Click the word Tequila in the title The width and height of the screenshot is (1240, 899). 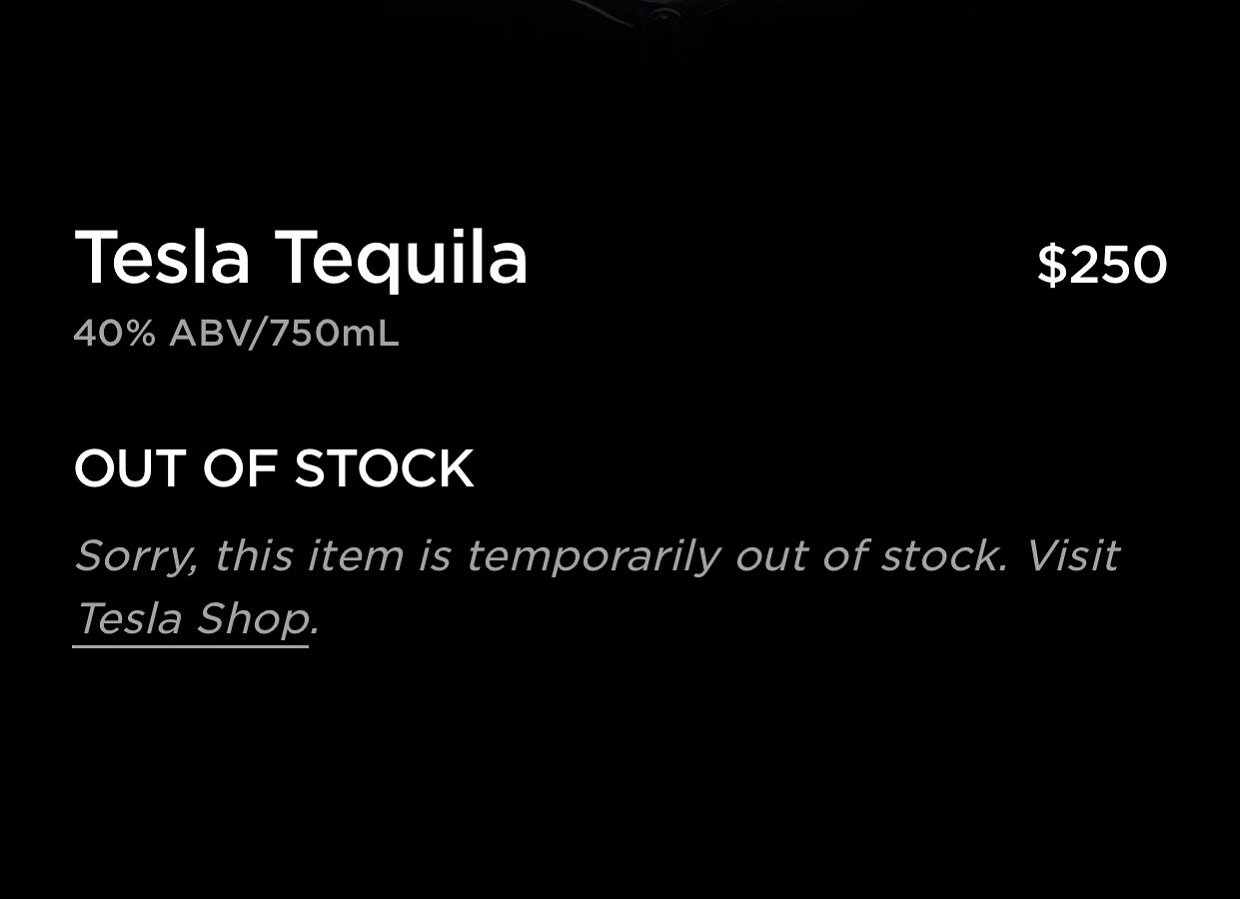[x=402, y=258]
